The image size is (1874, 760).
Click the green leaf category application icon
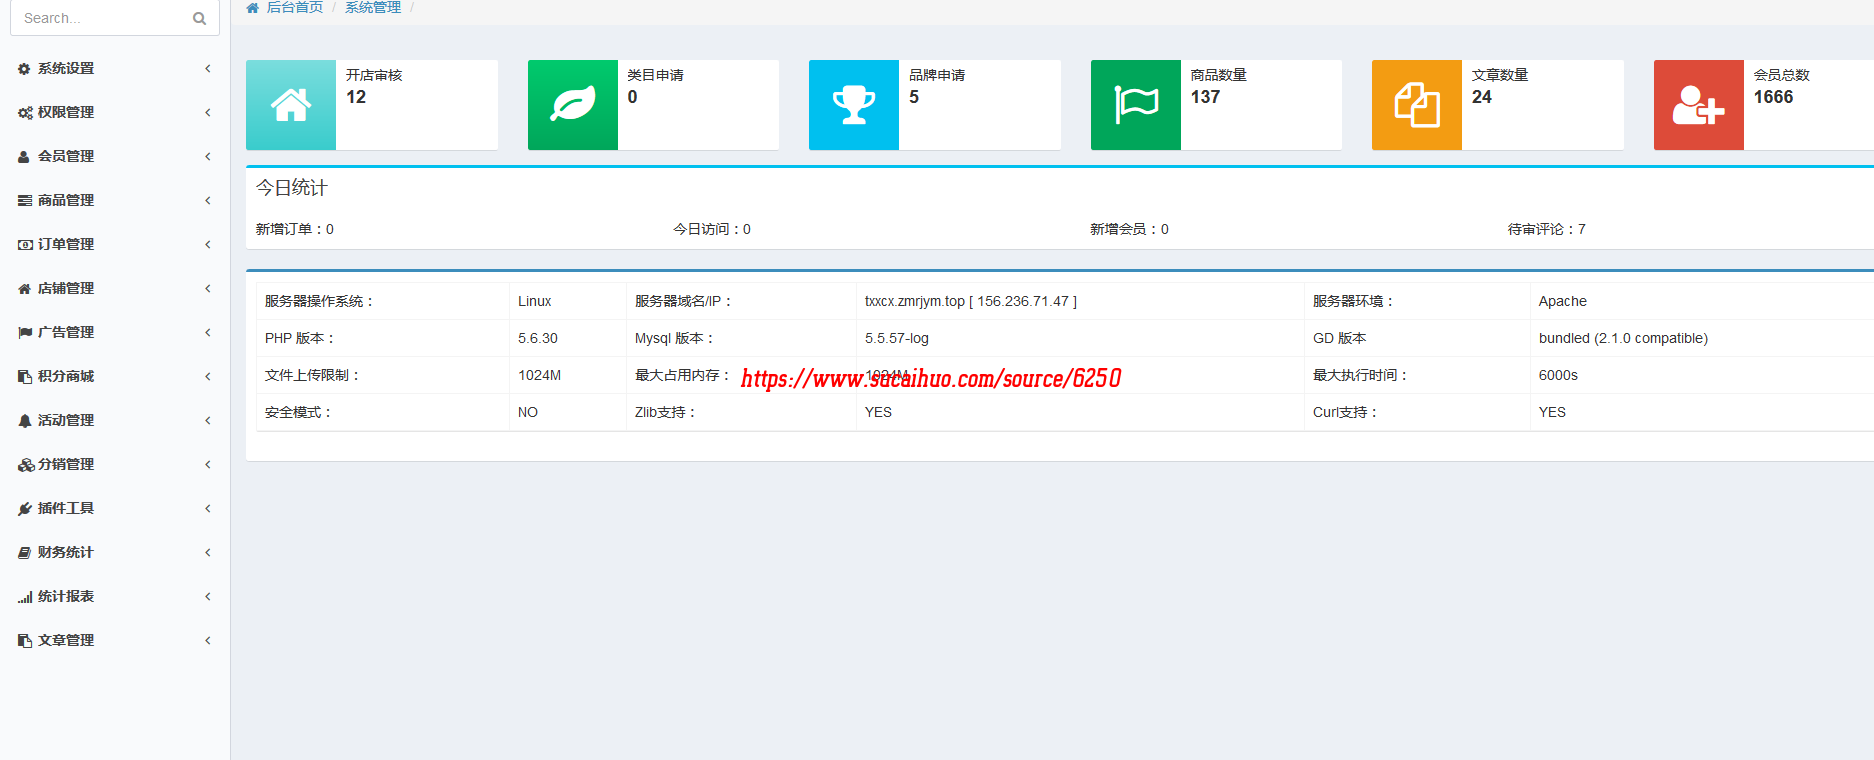572,105
